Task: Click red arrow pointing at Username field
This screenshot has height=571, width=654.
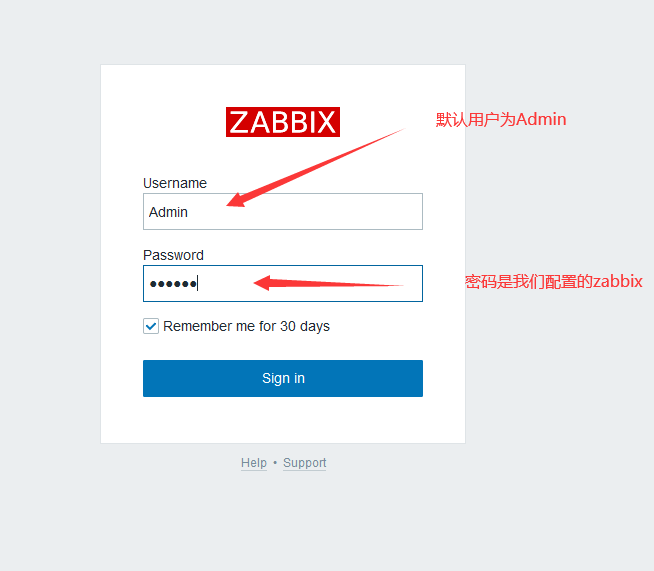Action: pyautogui.click(x=316, y=168)
